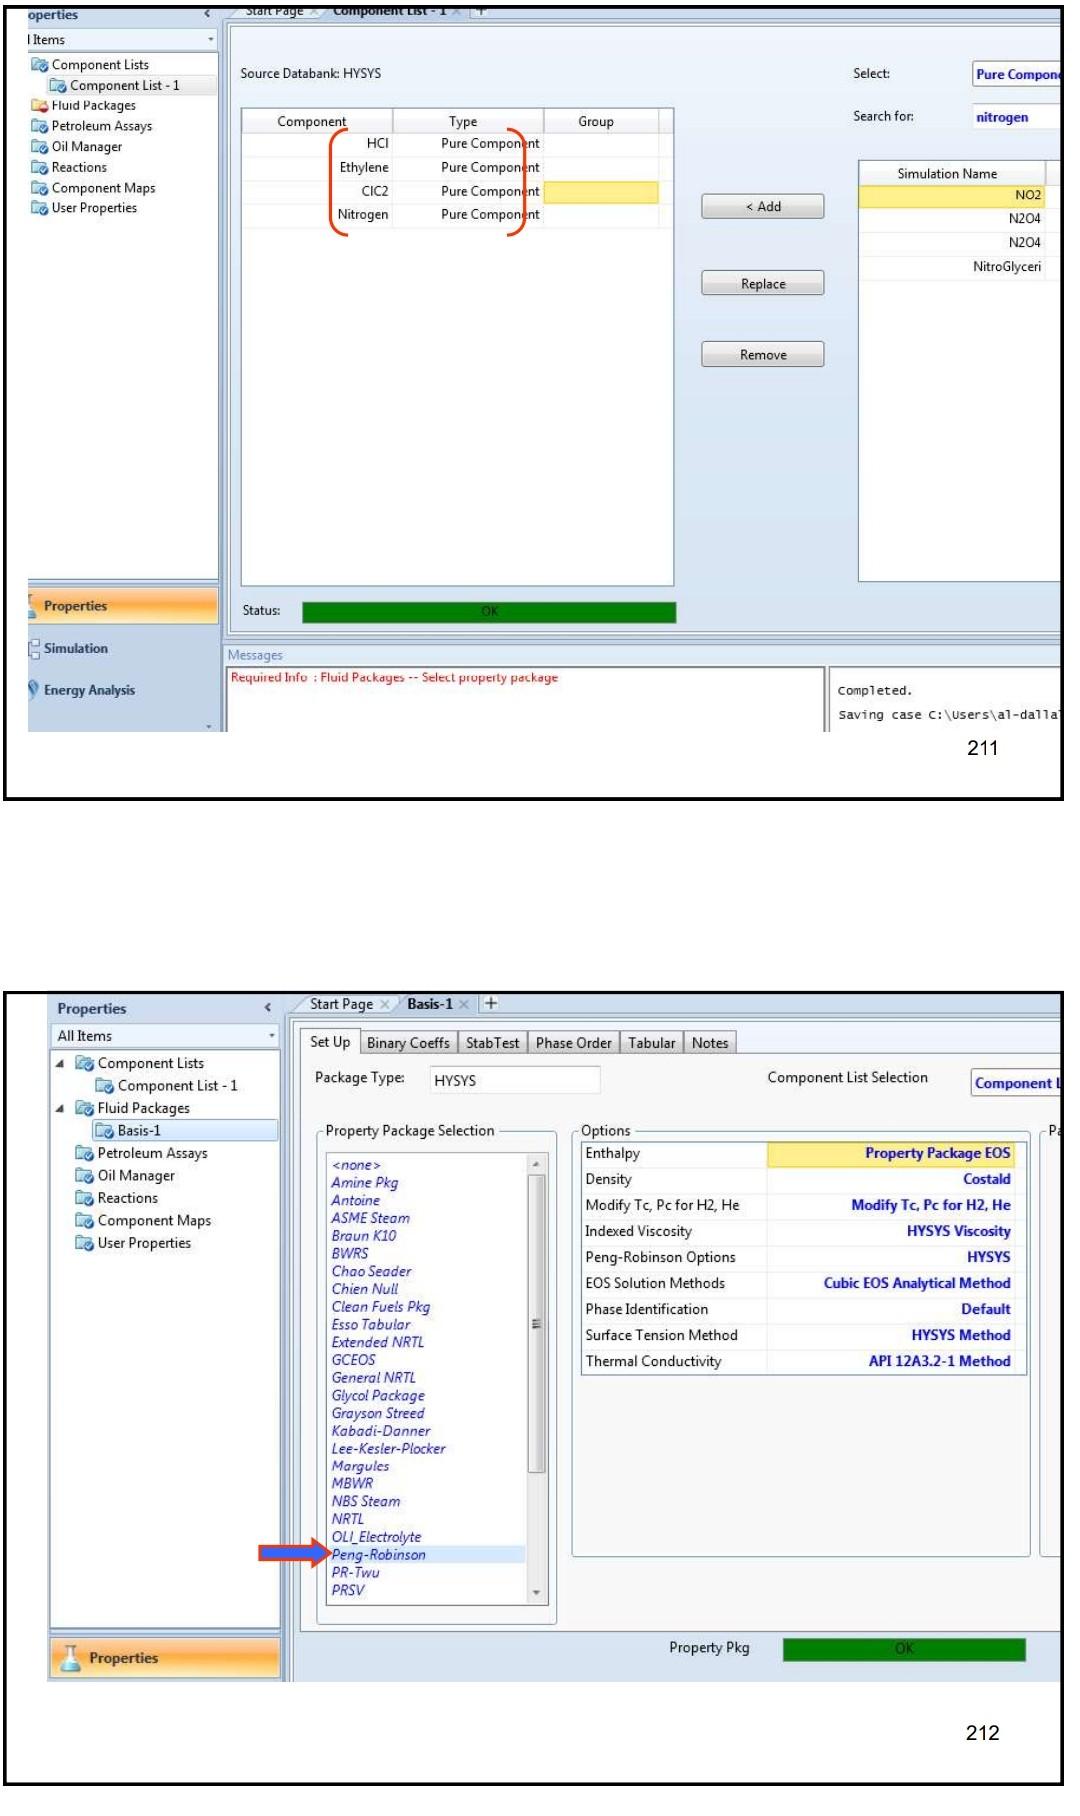The image size is (1080, 1816).
Task: Click the < Add button
Action: [x=763, y=207]
